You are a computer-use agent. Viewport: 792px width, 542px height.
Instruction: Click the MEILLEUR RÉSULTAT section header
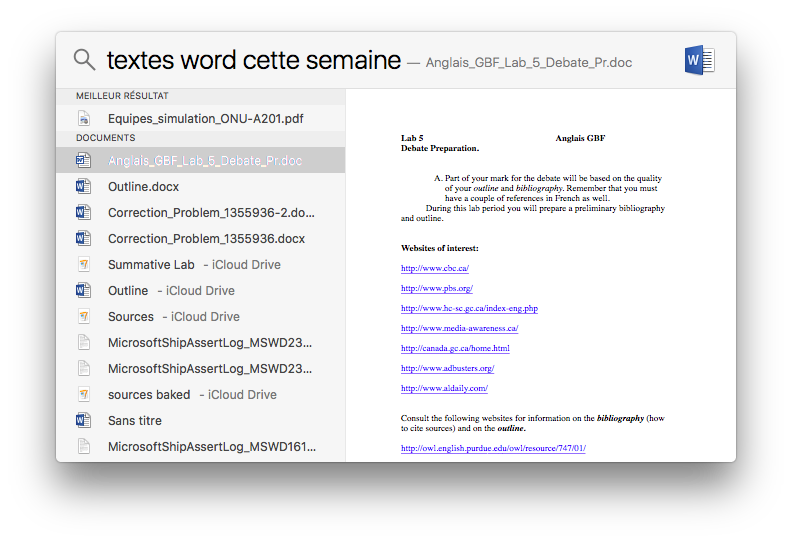coord(122,96)
